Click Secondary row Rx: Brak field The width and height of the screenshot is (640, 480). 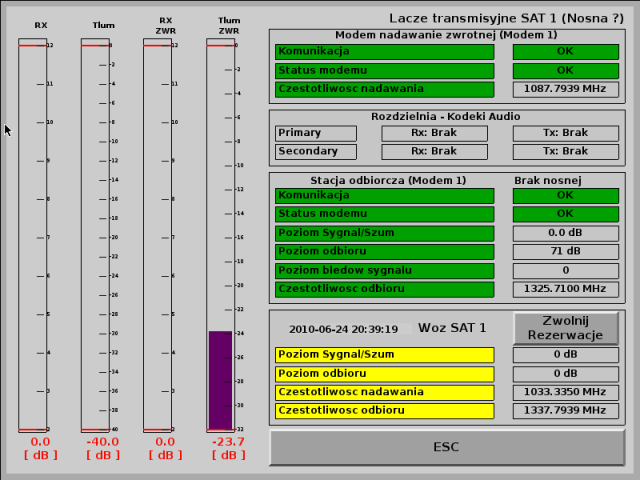point(434,151)
